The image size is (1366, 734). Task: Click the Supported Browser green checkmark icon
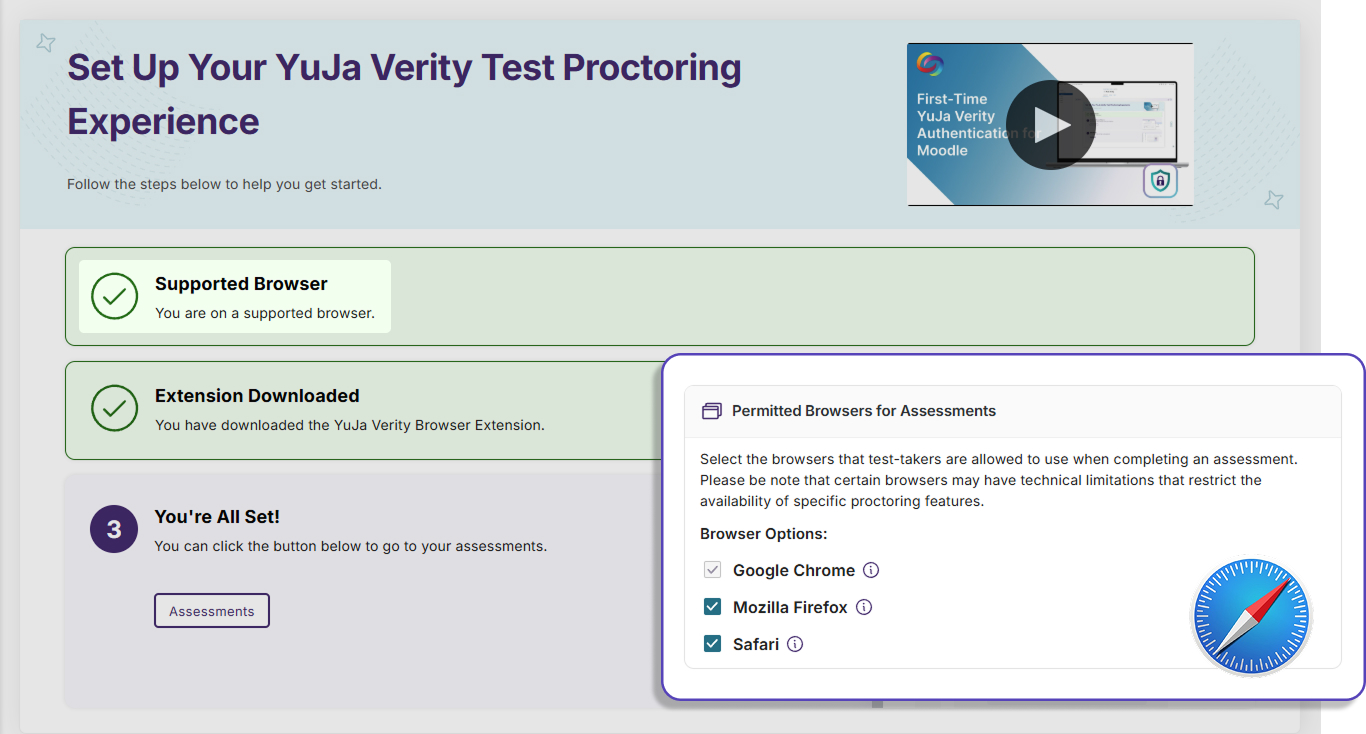coord(114,297)
